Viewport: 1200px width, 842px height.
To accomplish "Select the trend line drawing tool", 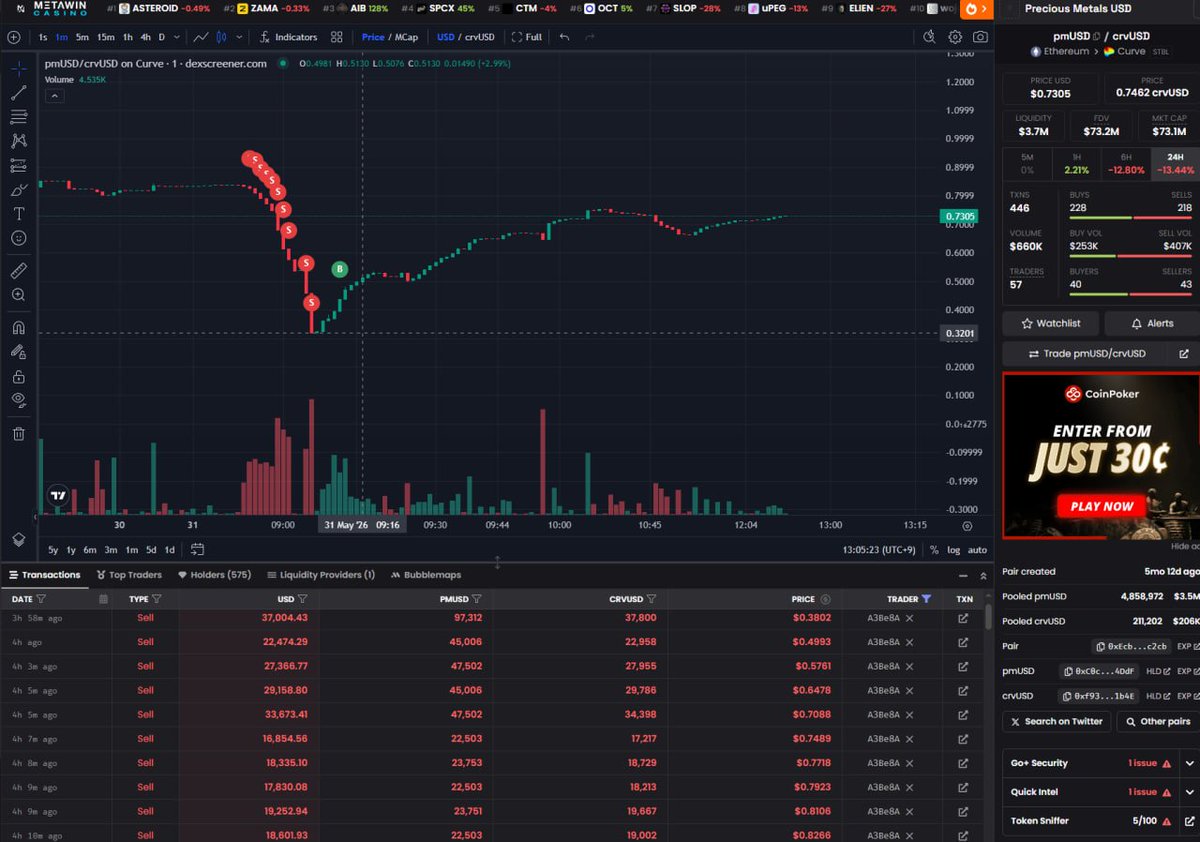I will [x=18, y=93].
